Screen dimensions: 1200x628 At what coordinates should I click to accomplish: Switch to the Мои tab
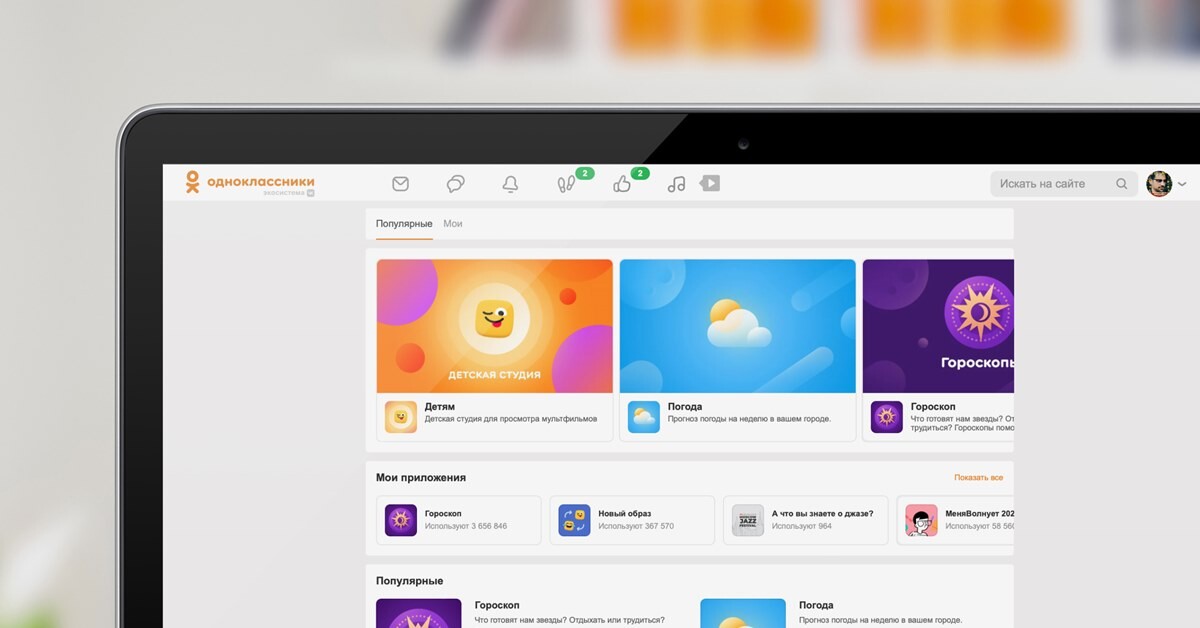coord(453,224)
